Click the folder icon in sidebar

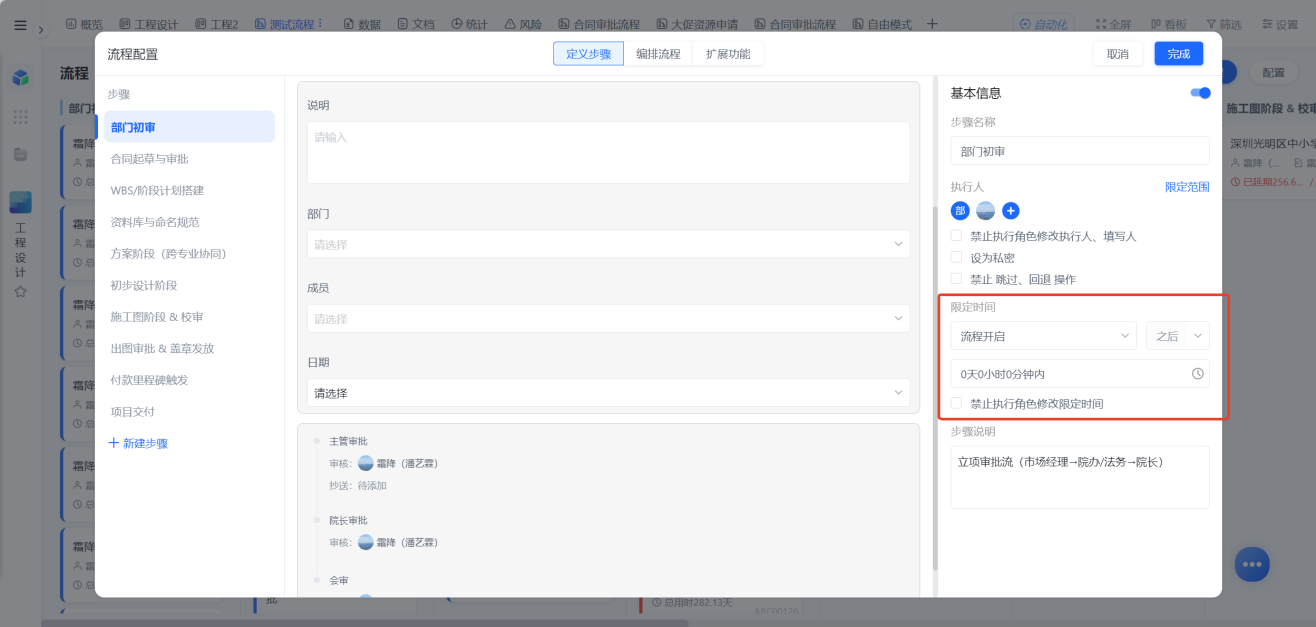(x=20, y=154)
